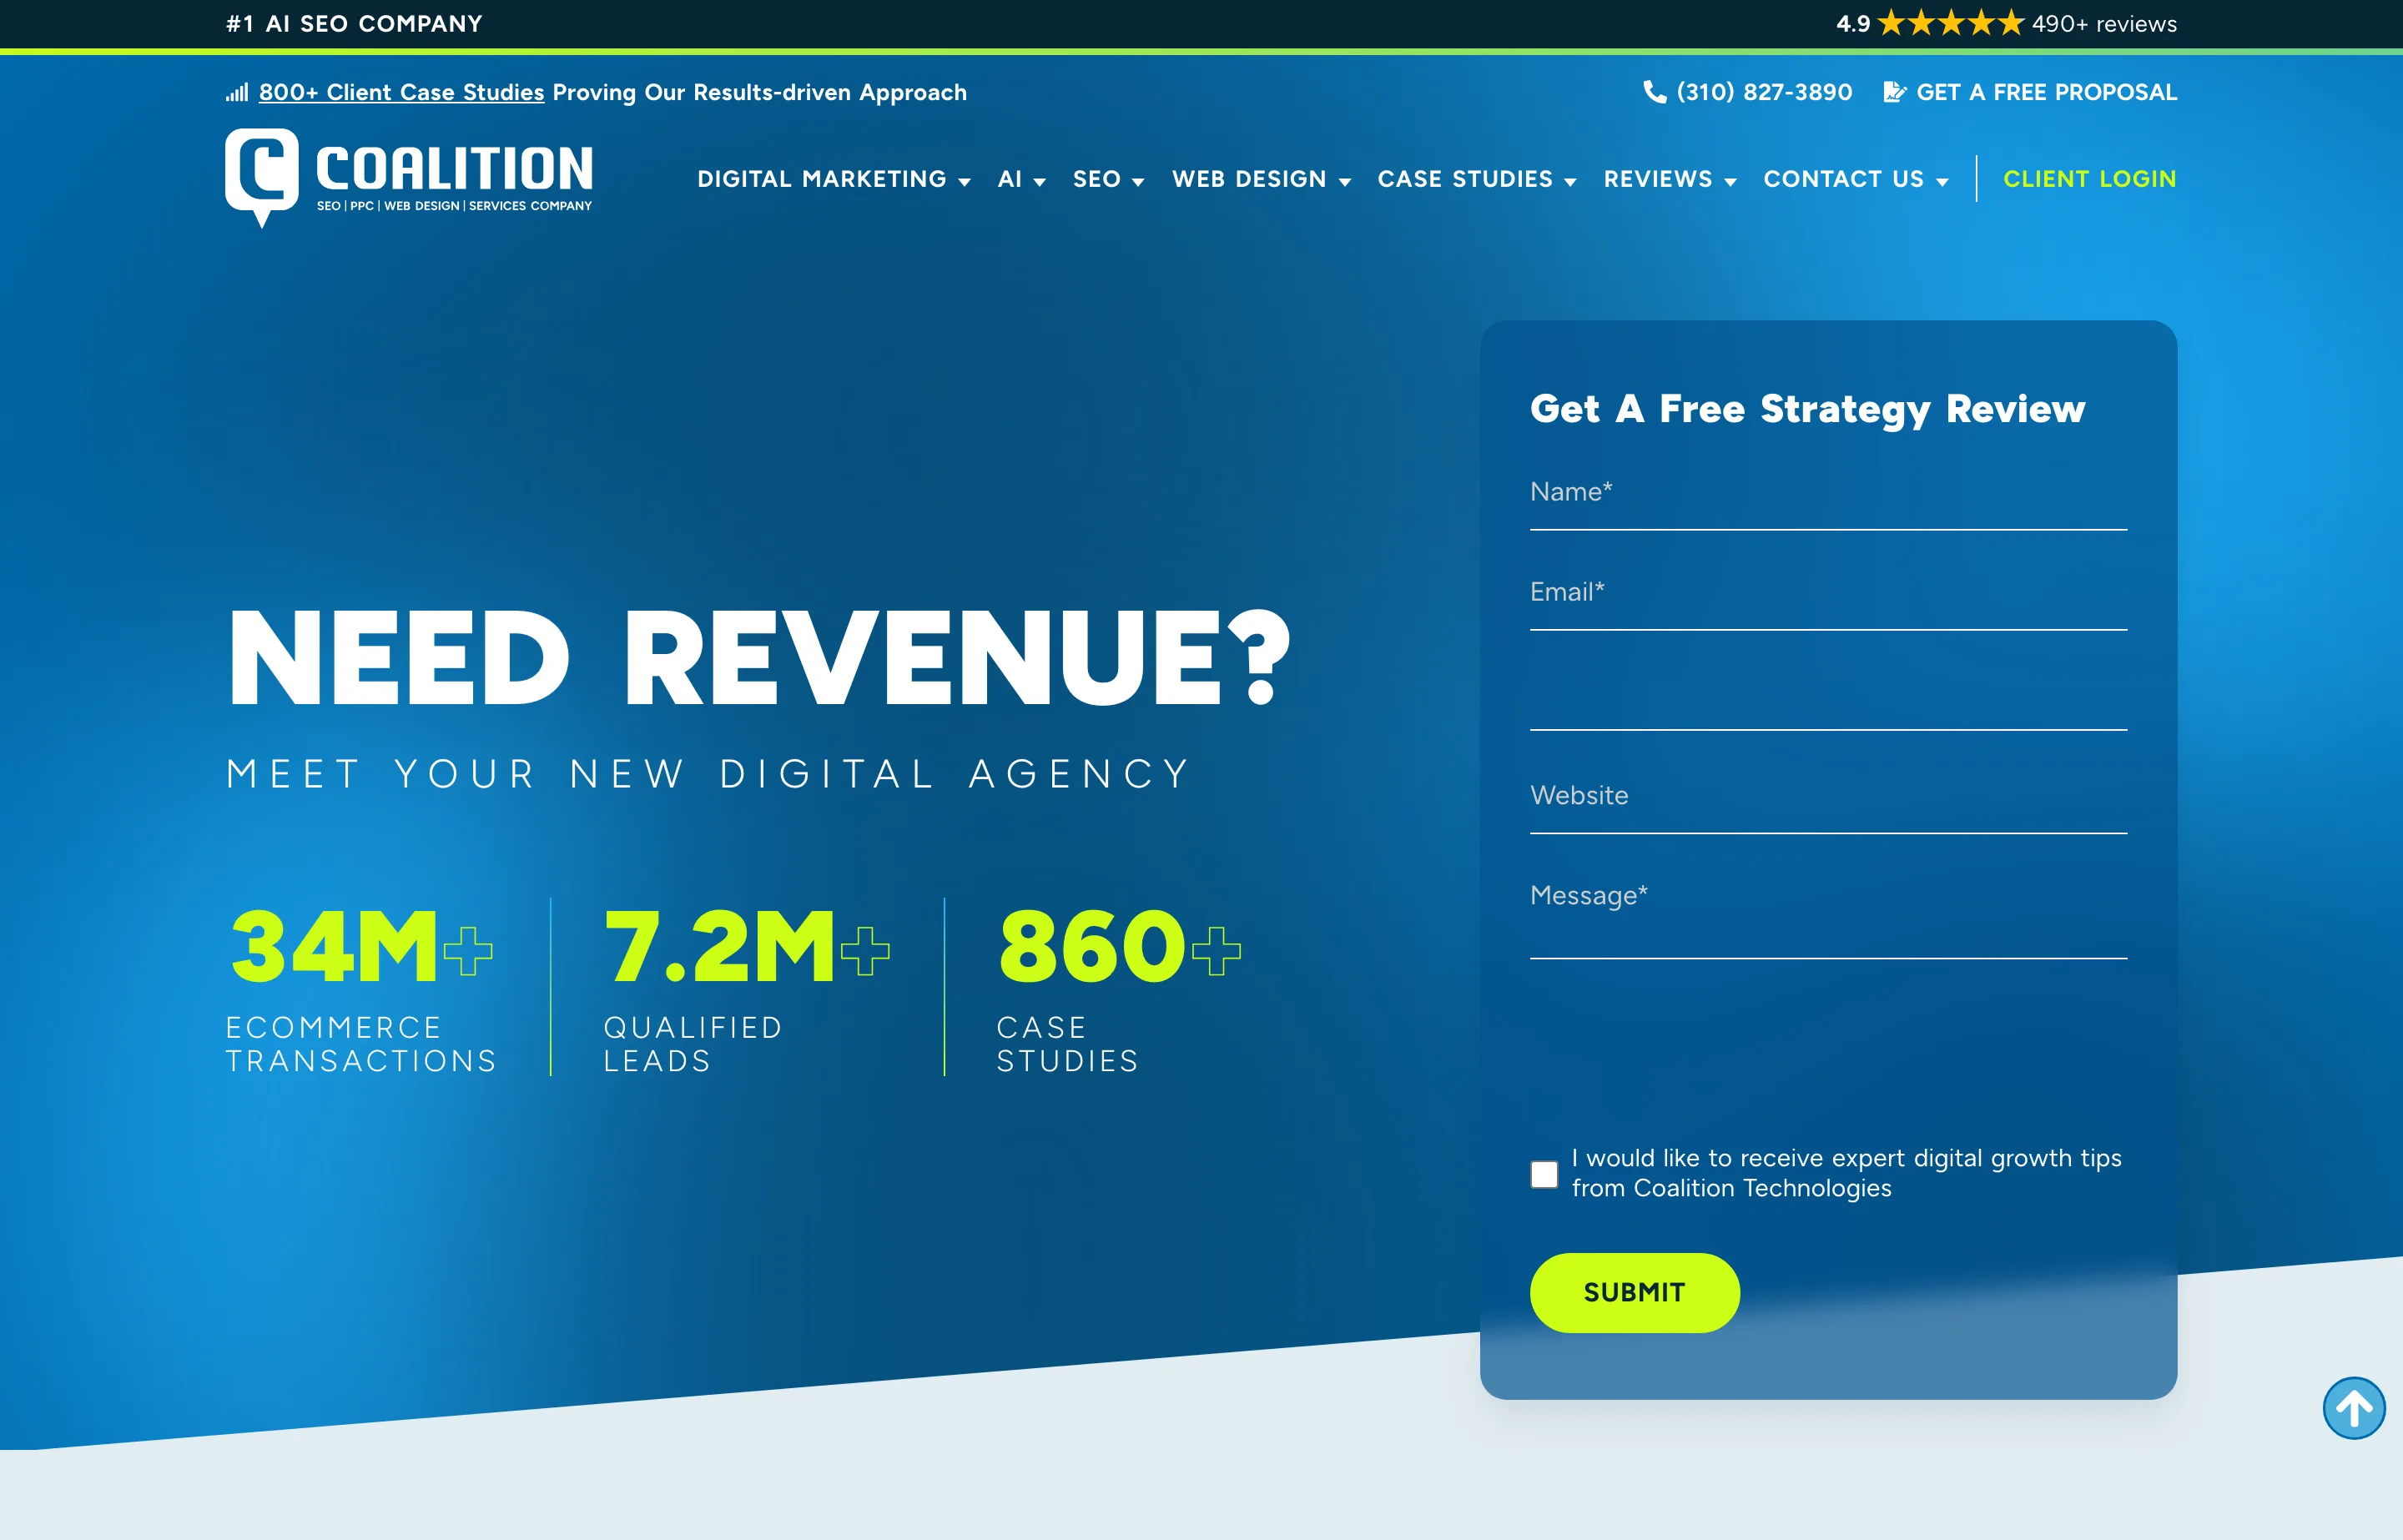Click the Get A Free Strategy Review heading
This screenshot has width=2403, height=1540.
point(1807,410)
